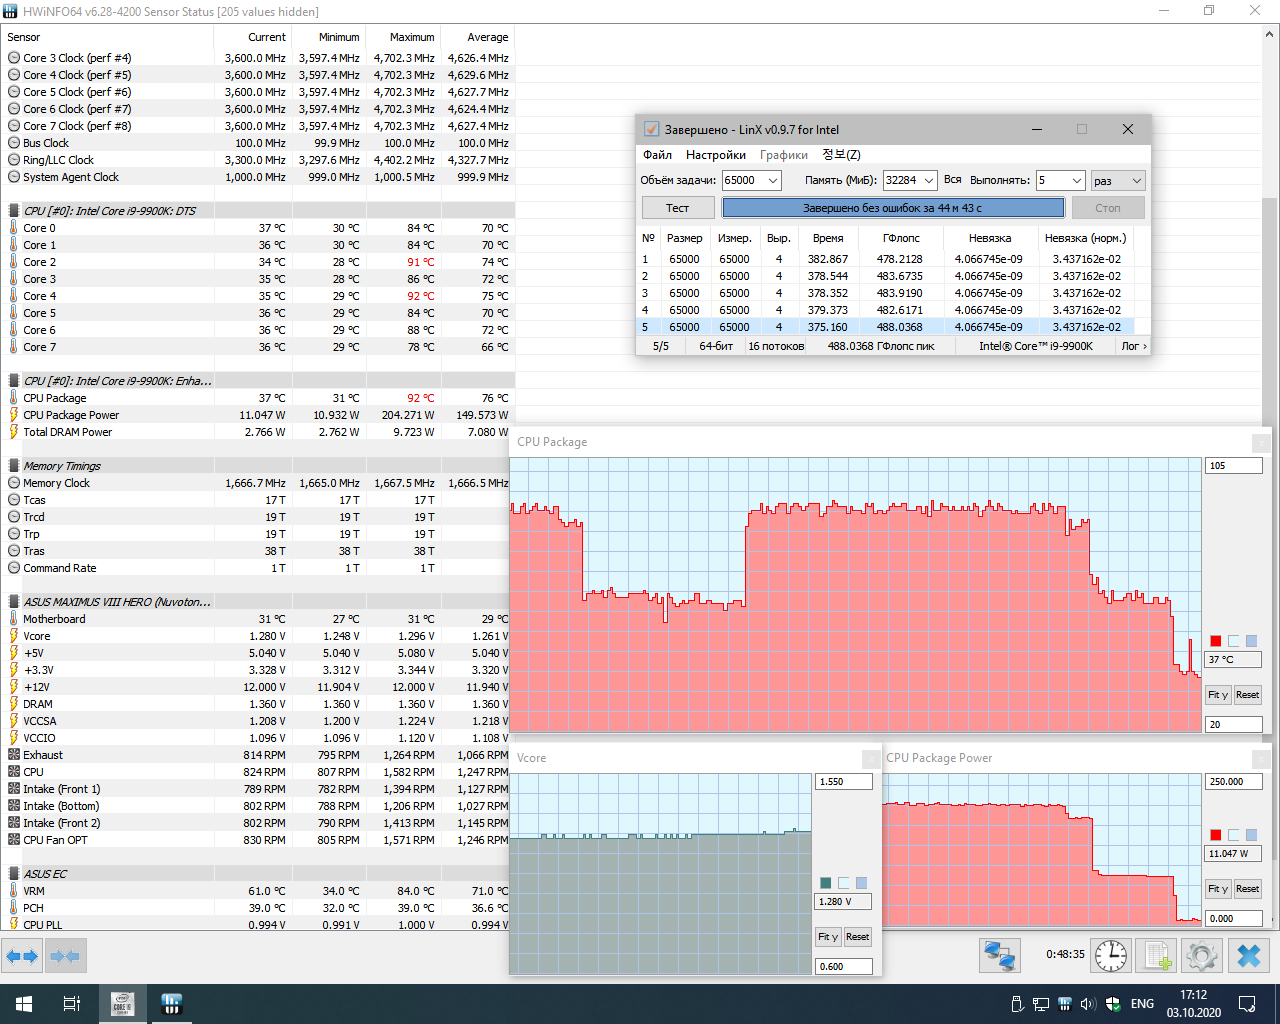Viewport: 1280px width, 1024px height.
Task: Click the HWiNFO sensor list vertical scrollbar
Action: tap(1271, 480)
